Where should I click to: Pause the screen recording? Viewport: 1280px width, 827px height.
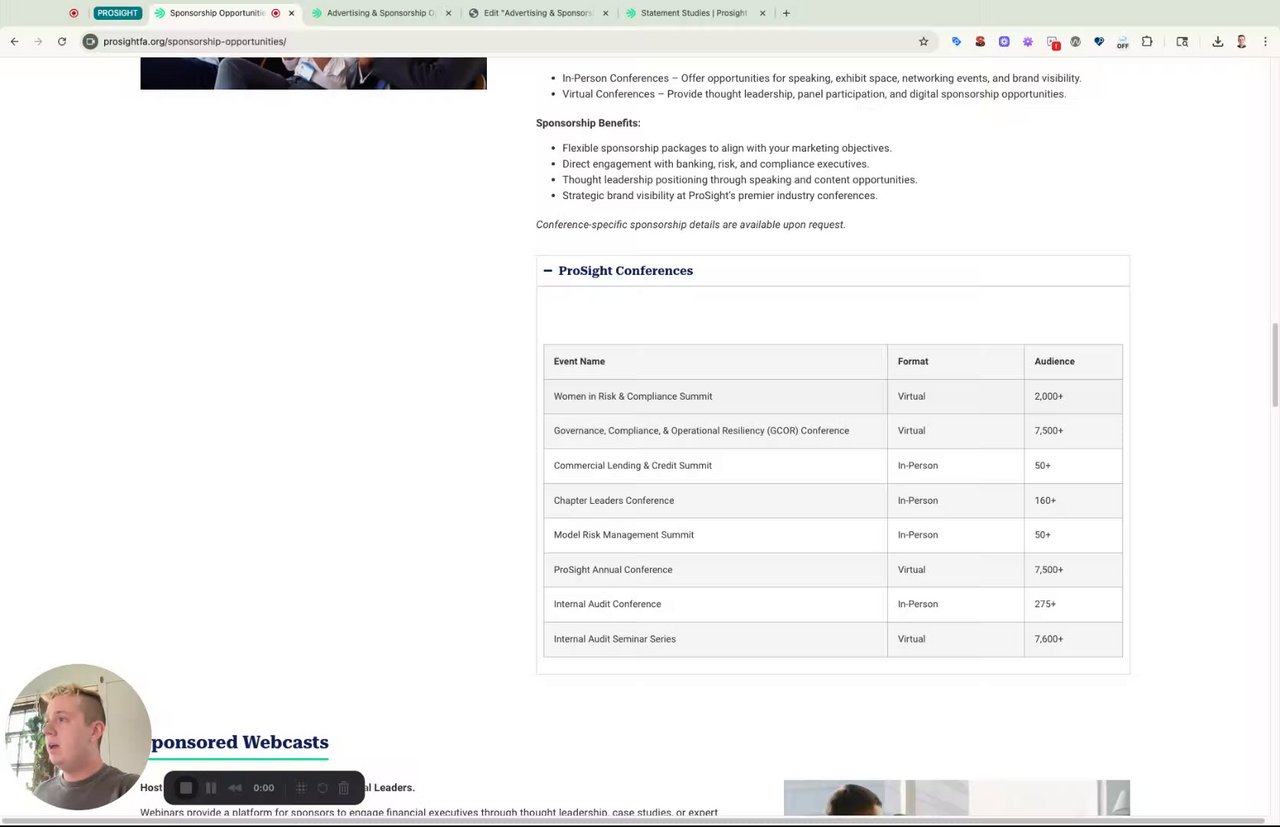pyautogui.click(x=211, y=788)
